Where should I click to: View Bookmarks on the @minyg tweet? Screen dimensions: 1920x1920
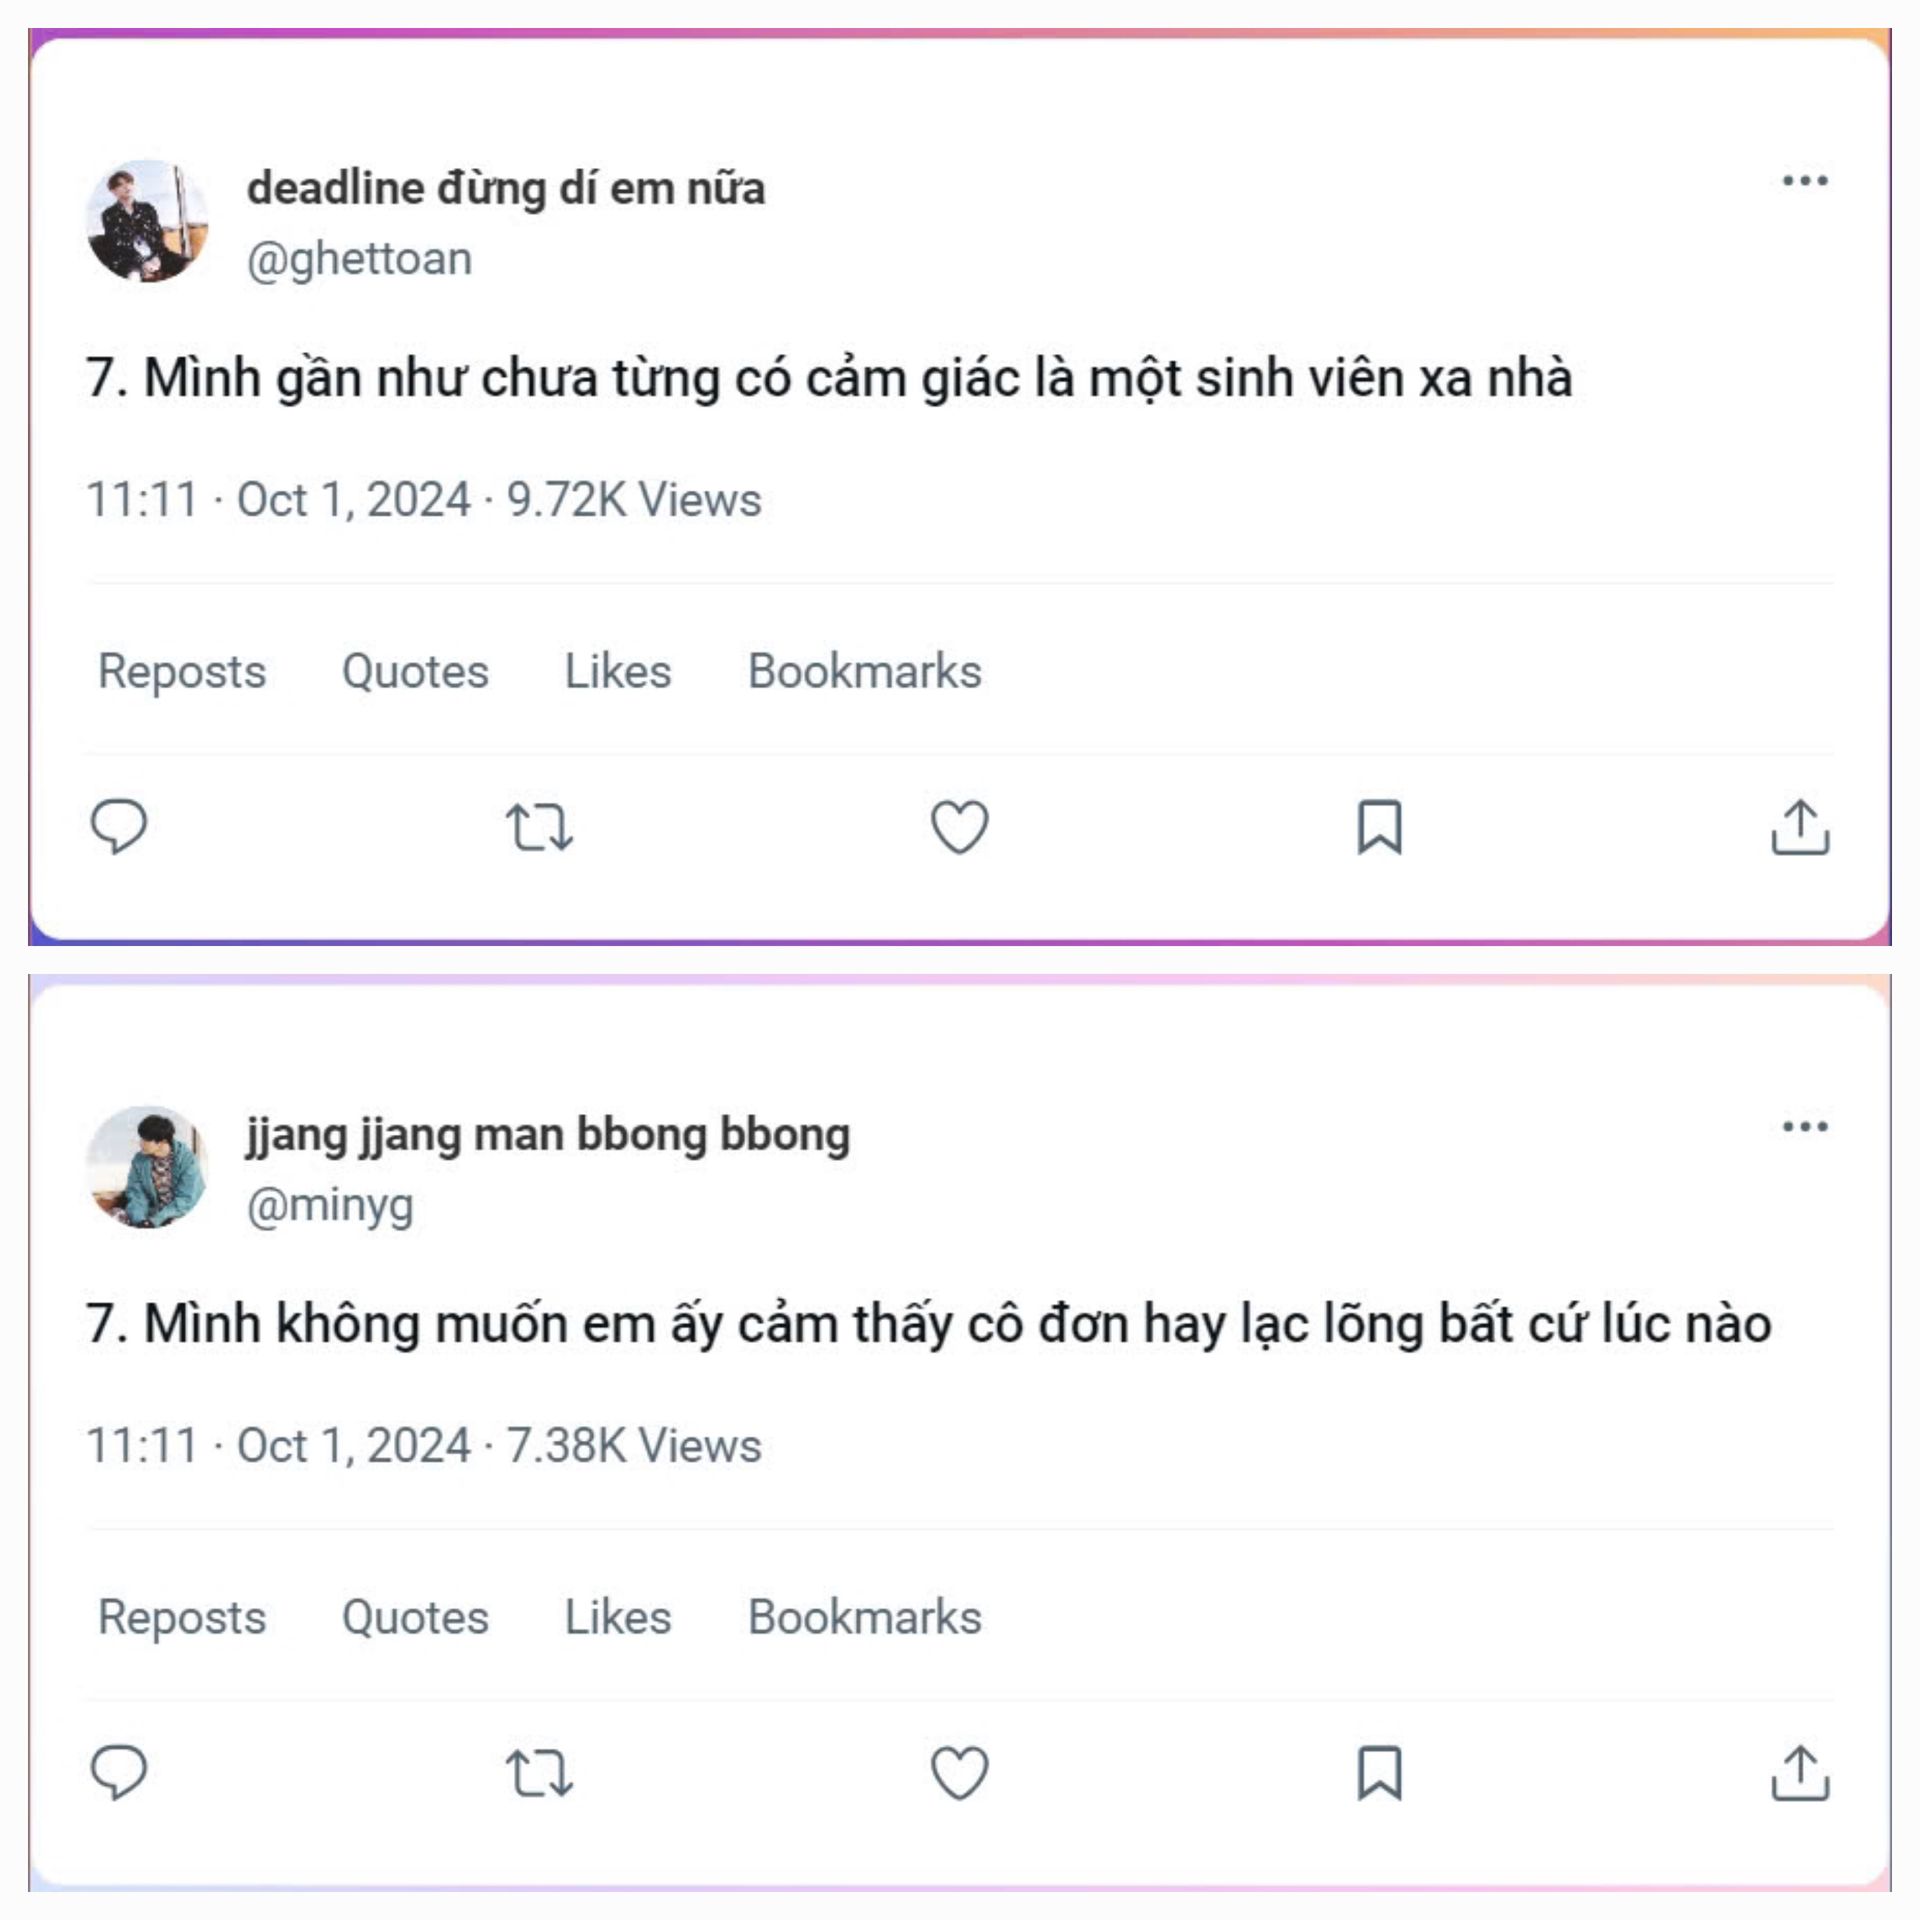click(865, 1617)
